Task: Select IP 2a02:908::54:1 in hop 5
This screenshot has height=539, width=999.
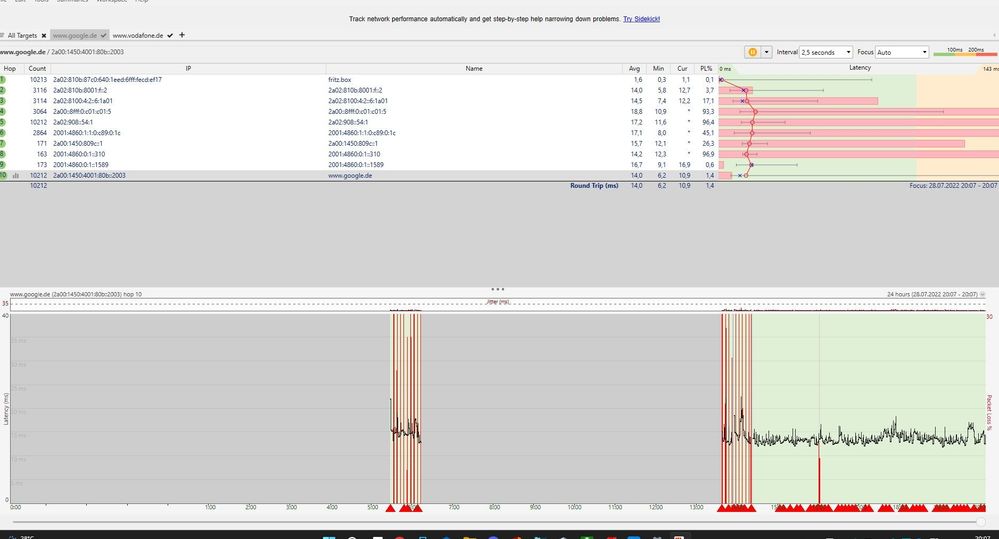Action: 73,122
